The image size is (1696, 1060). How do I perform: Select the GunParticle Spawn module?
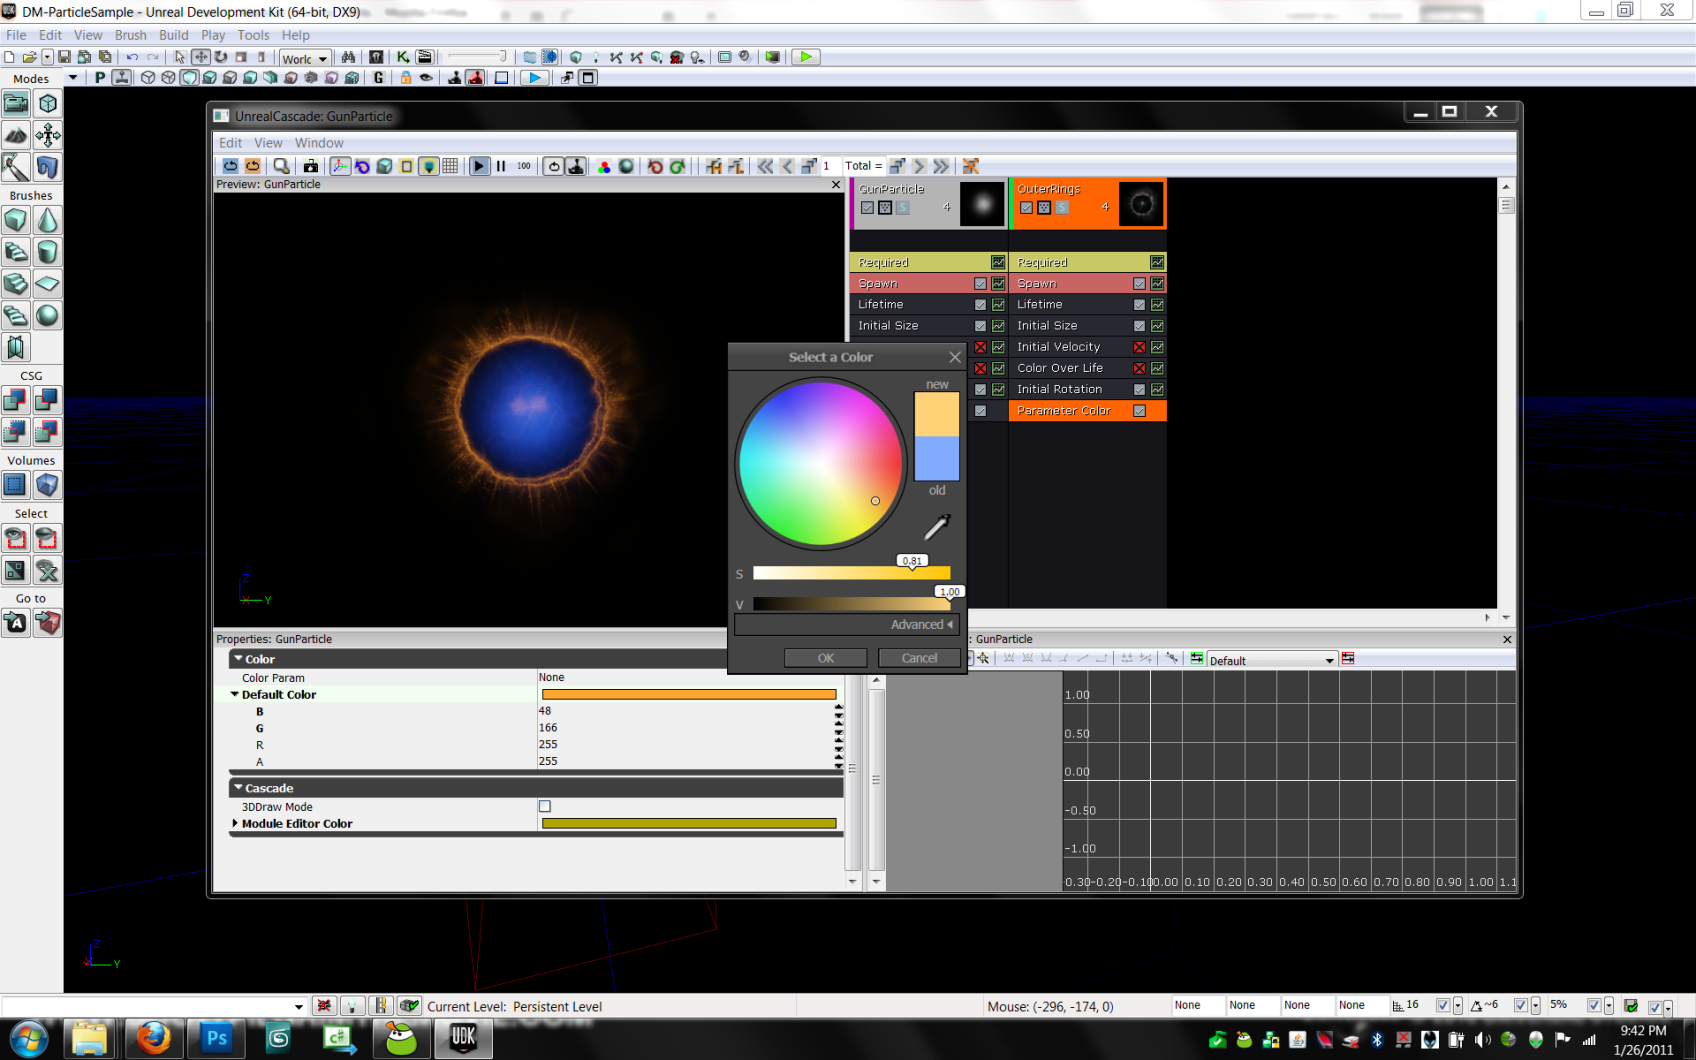click(928, 284)
